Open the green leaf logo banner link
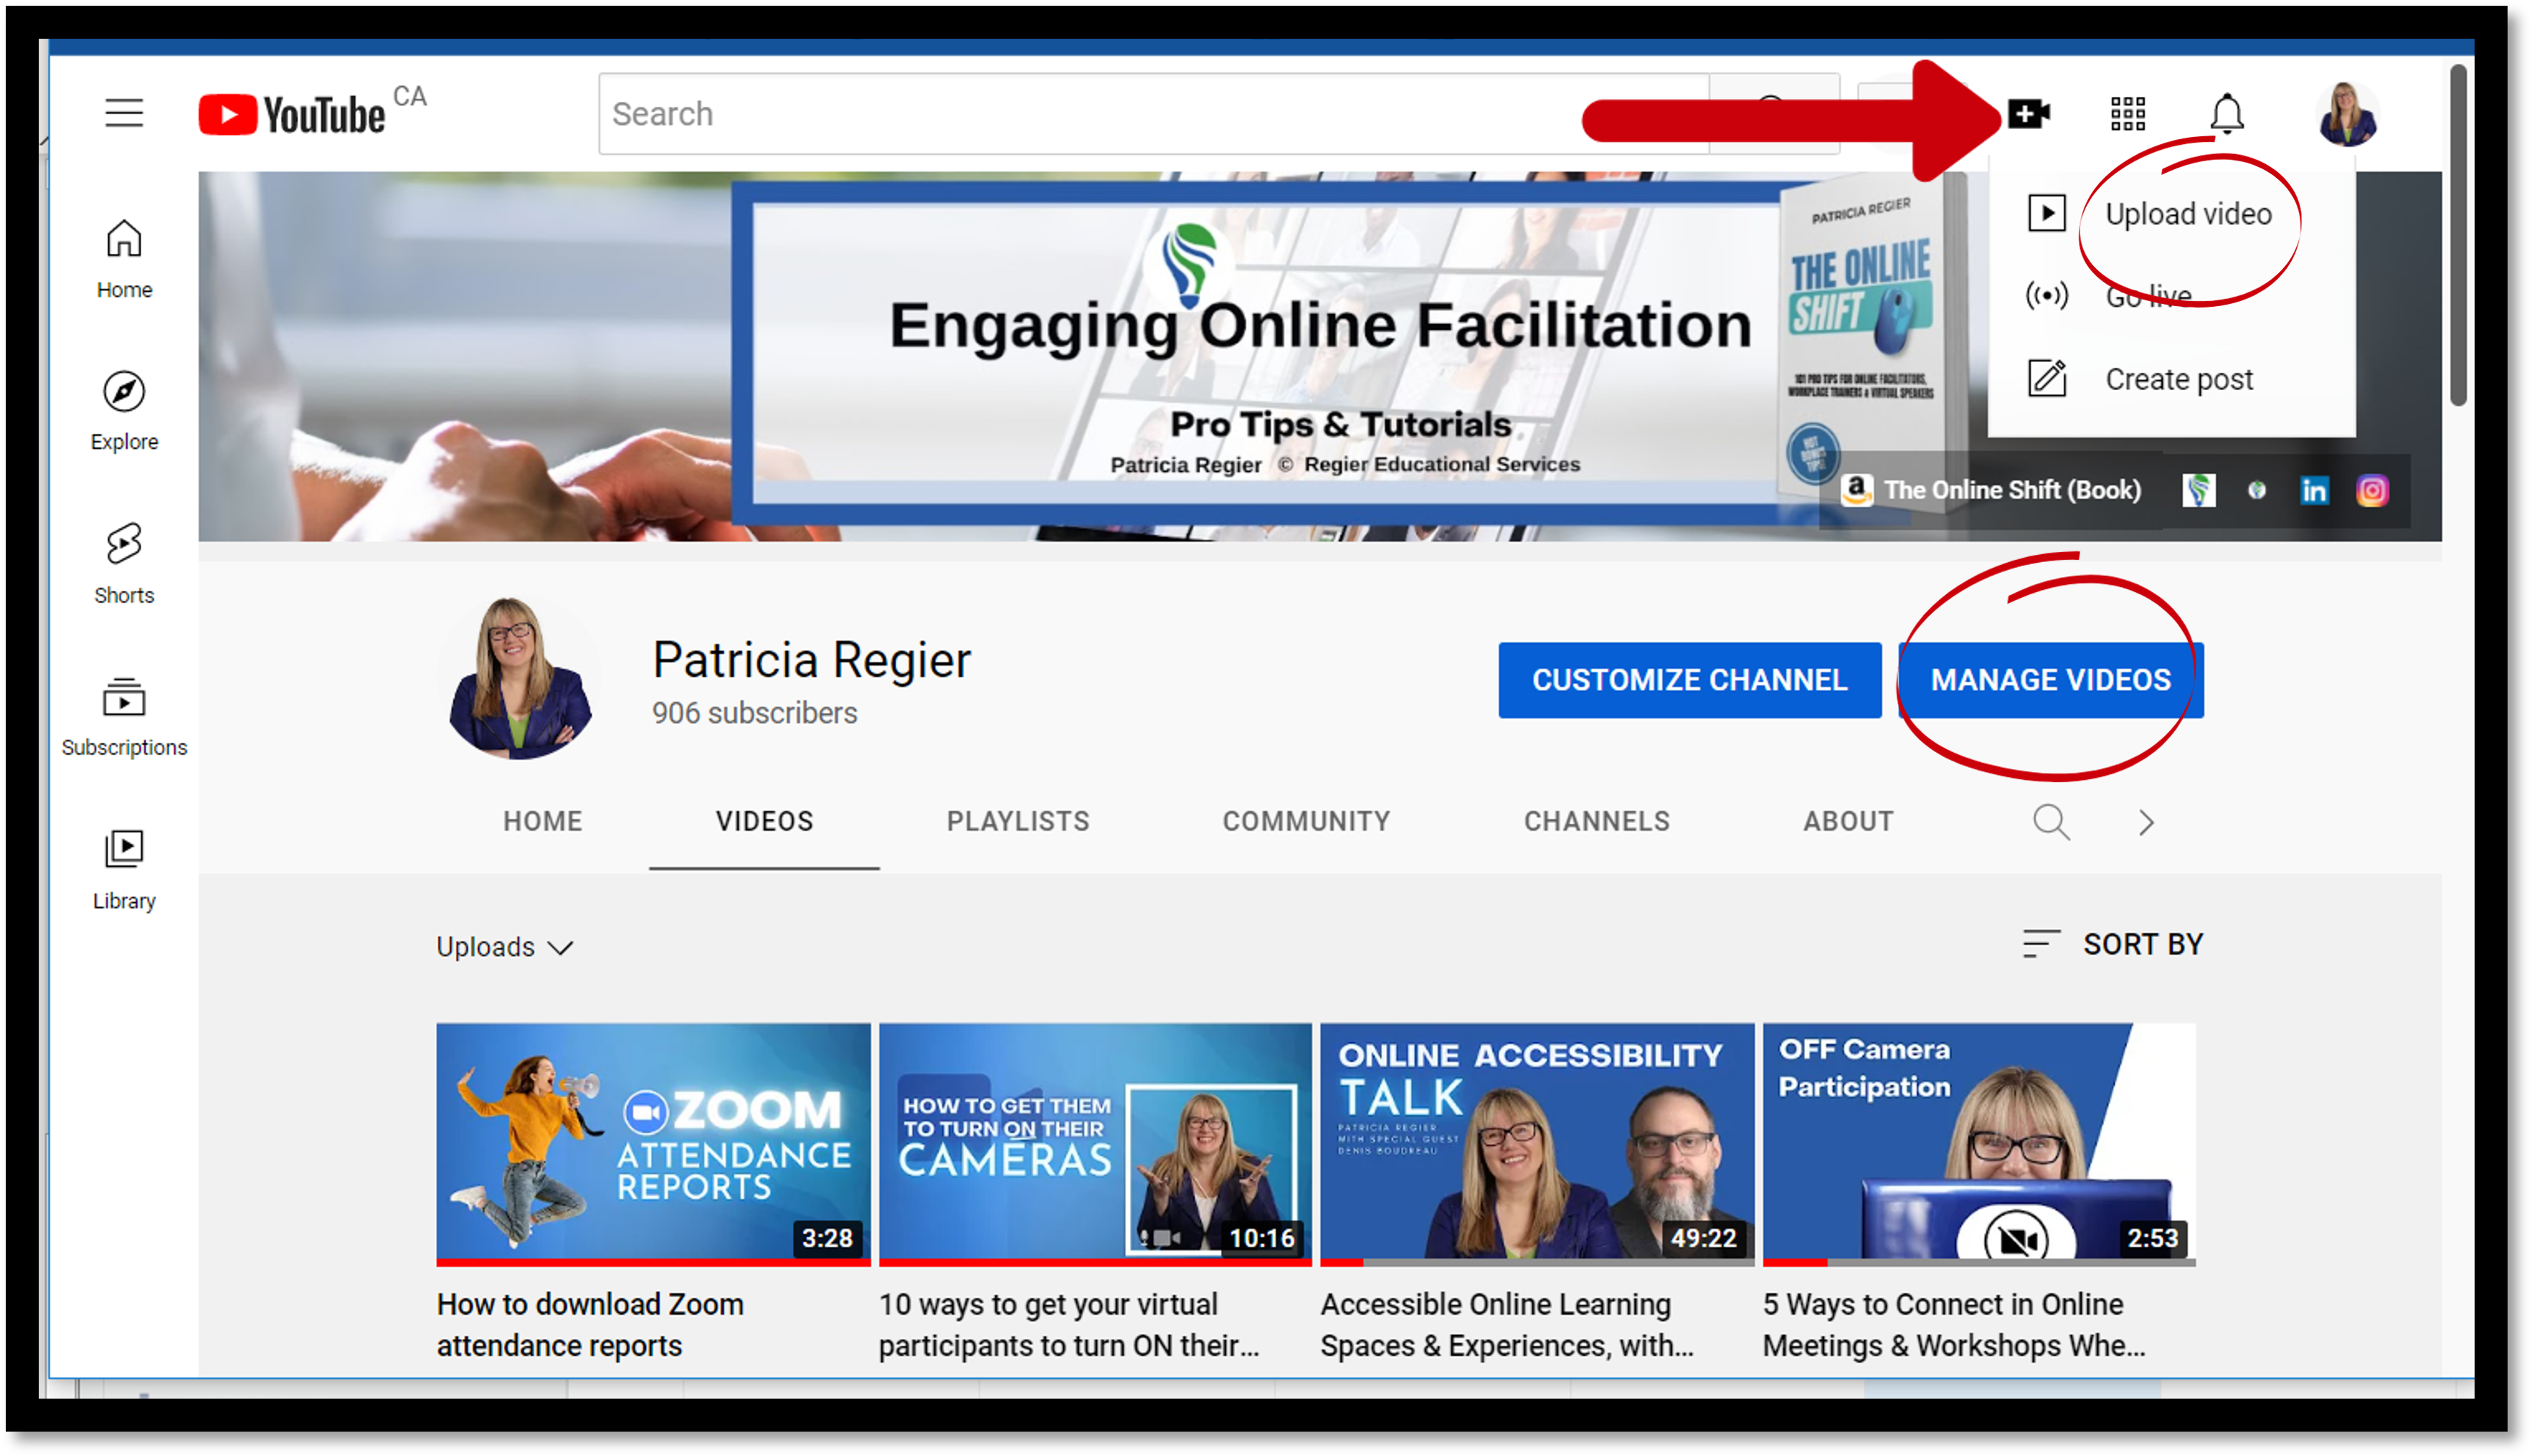 point(2198,490)
